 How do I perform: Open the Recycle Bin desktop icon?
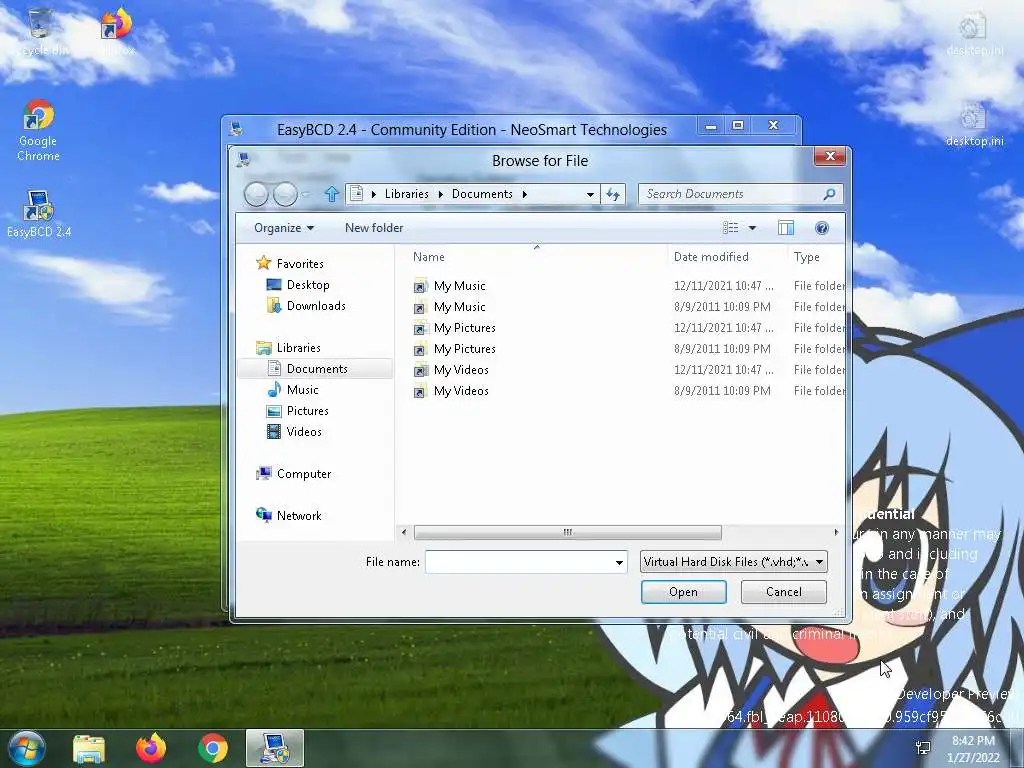(x=40, y=33)
